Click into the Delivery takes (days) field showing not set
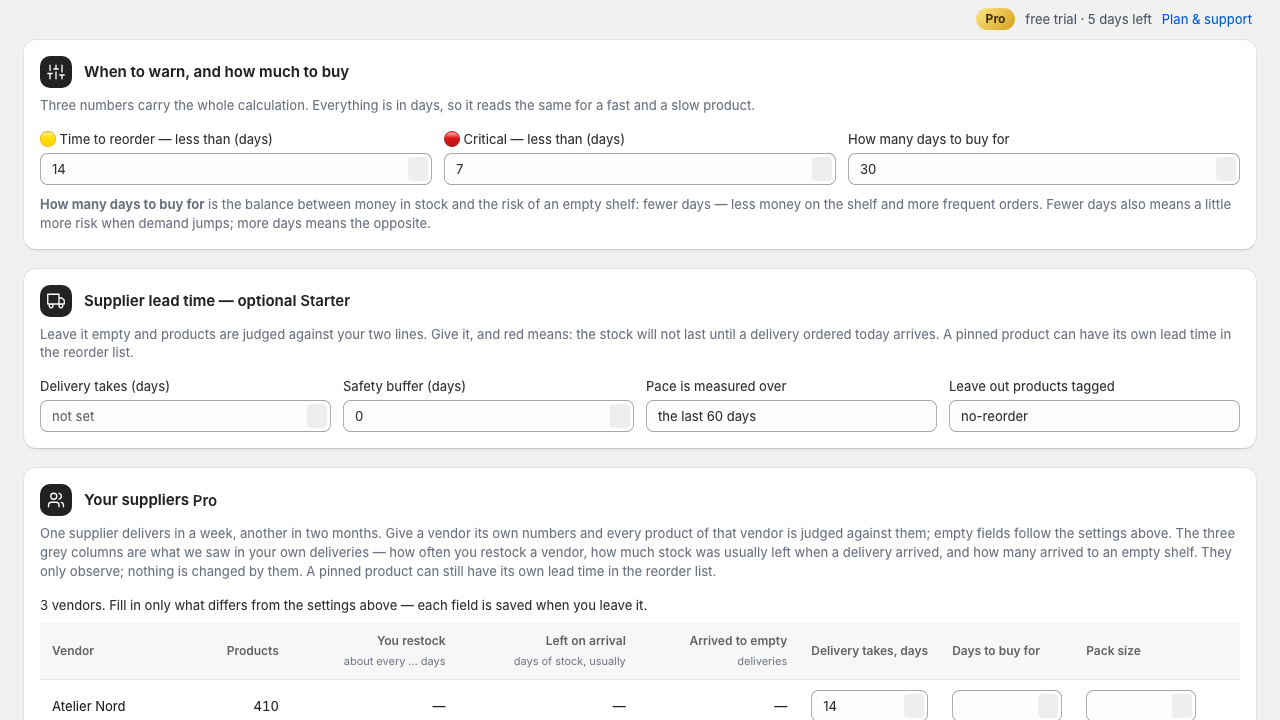Viewport: 1280px width, 720px height. click(x=185, y=416)
